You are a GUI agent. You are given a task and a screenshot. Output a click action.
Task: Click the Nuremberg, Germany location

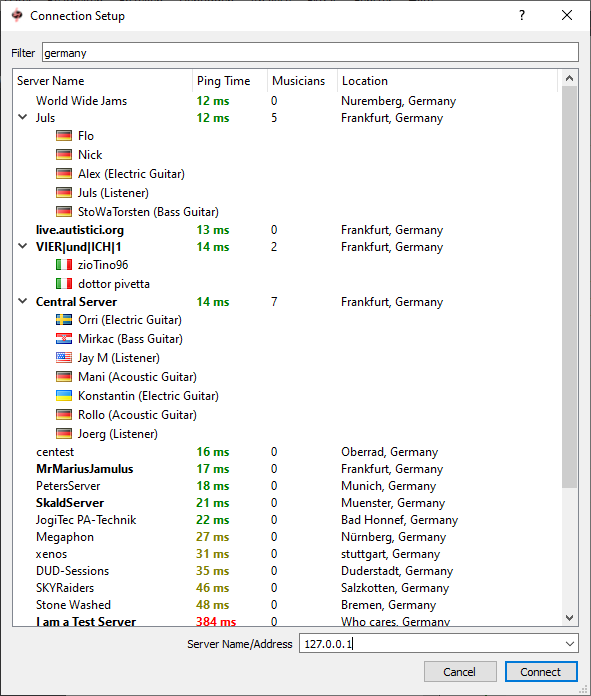pos(398,101)
